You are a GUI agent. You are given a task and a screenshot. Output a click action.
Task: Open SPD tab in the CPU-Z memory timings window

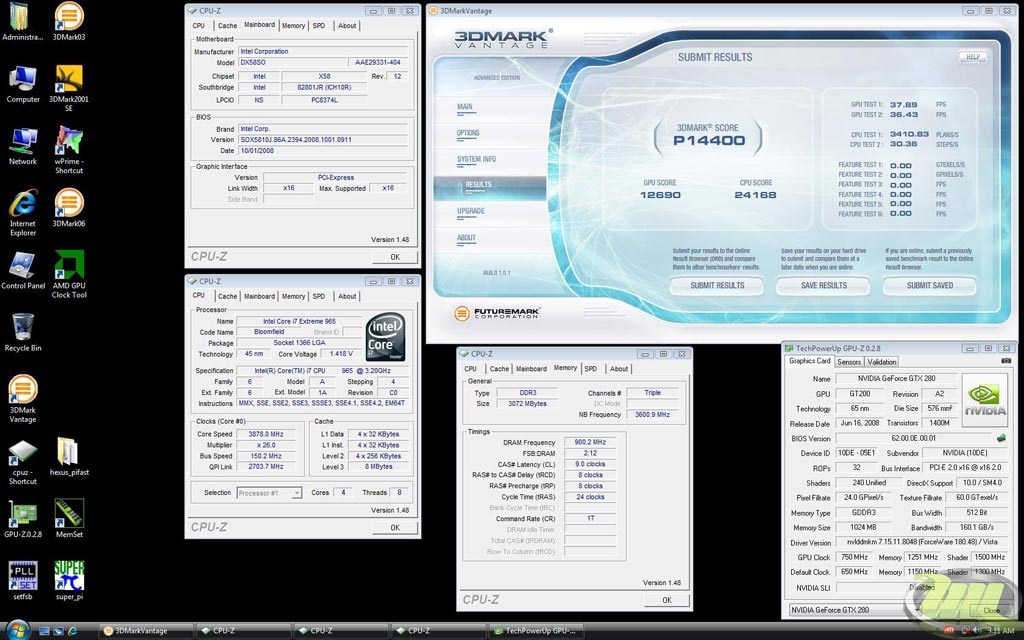point(590,369)
